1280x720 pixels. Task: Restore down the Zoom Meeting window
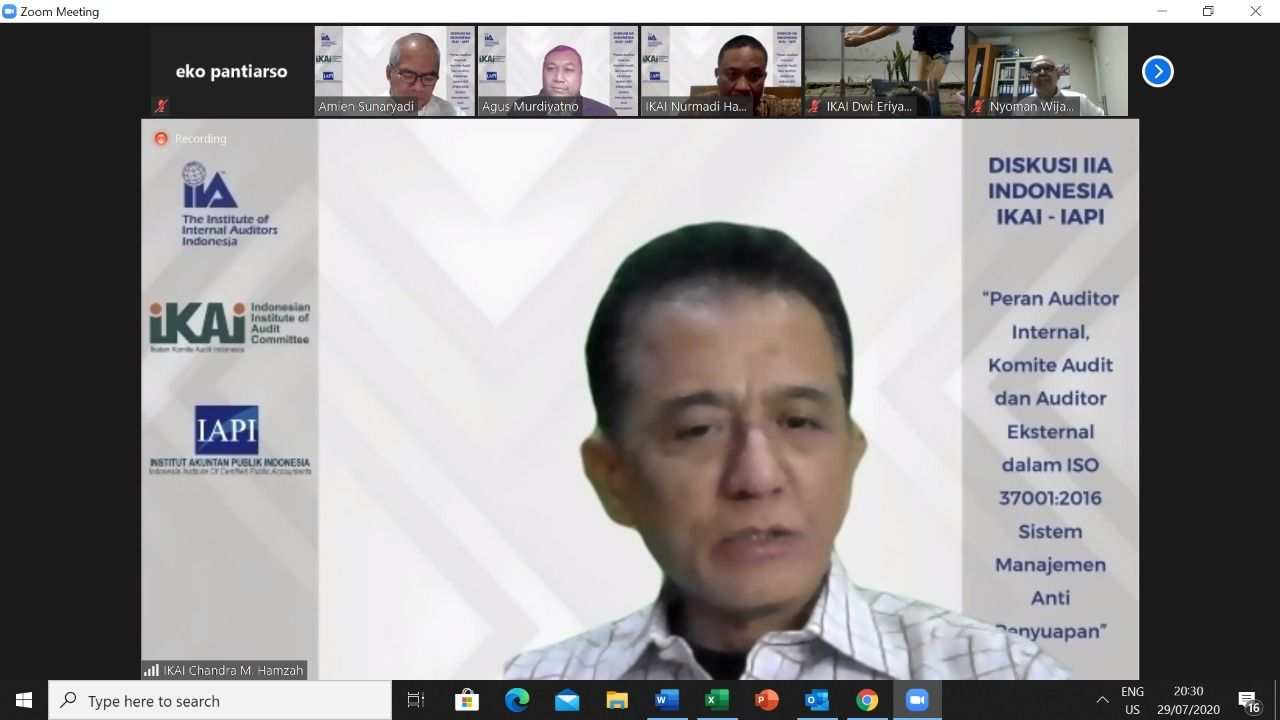point(1208,11)
